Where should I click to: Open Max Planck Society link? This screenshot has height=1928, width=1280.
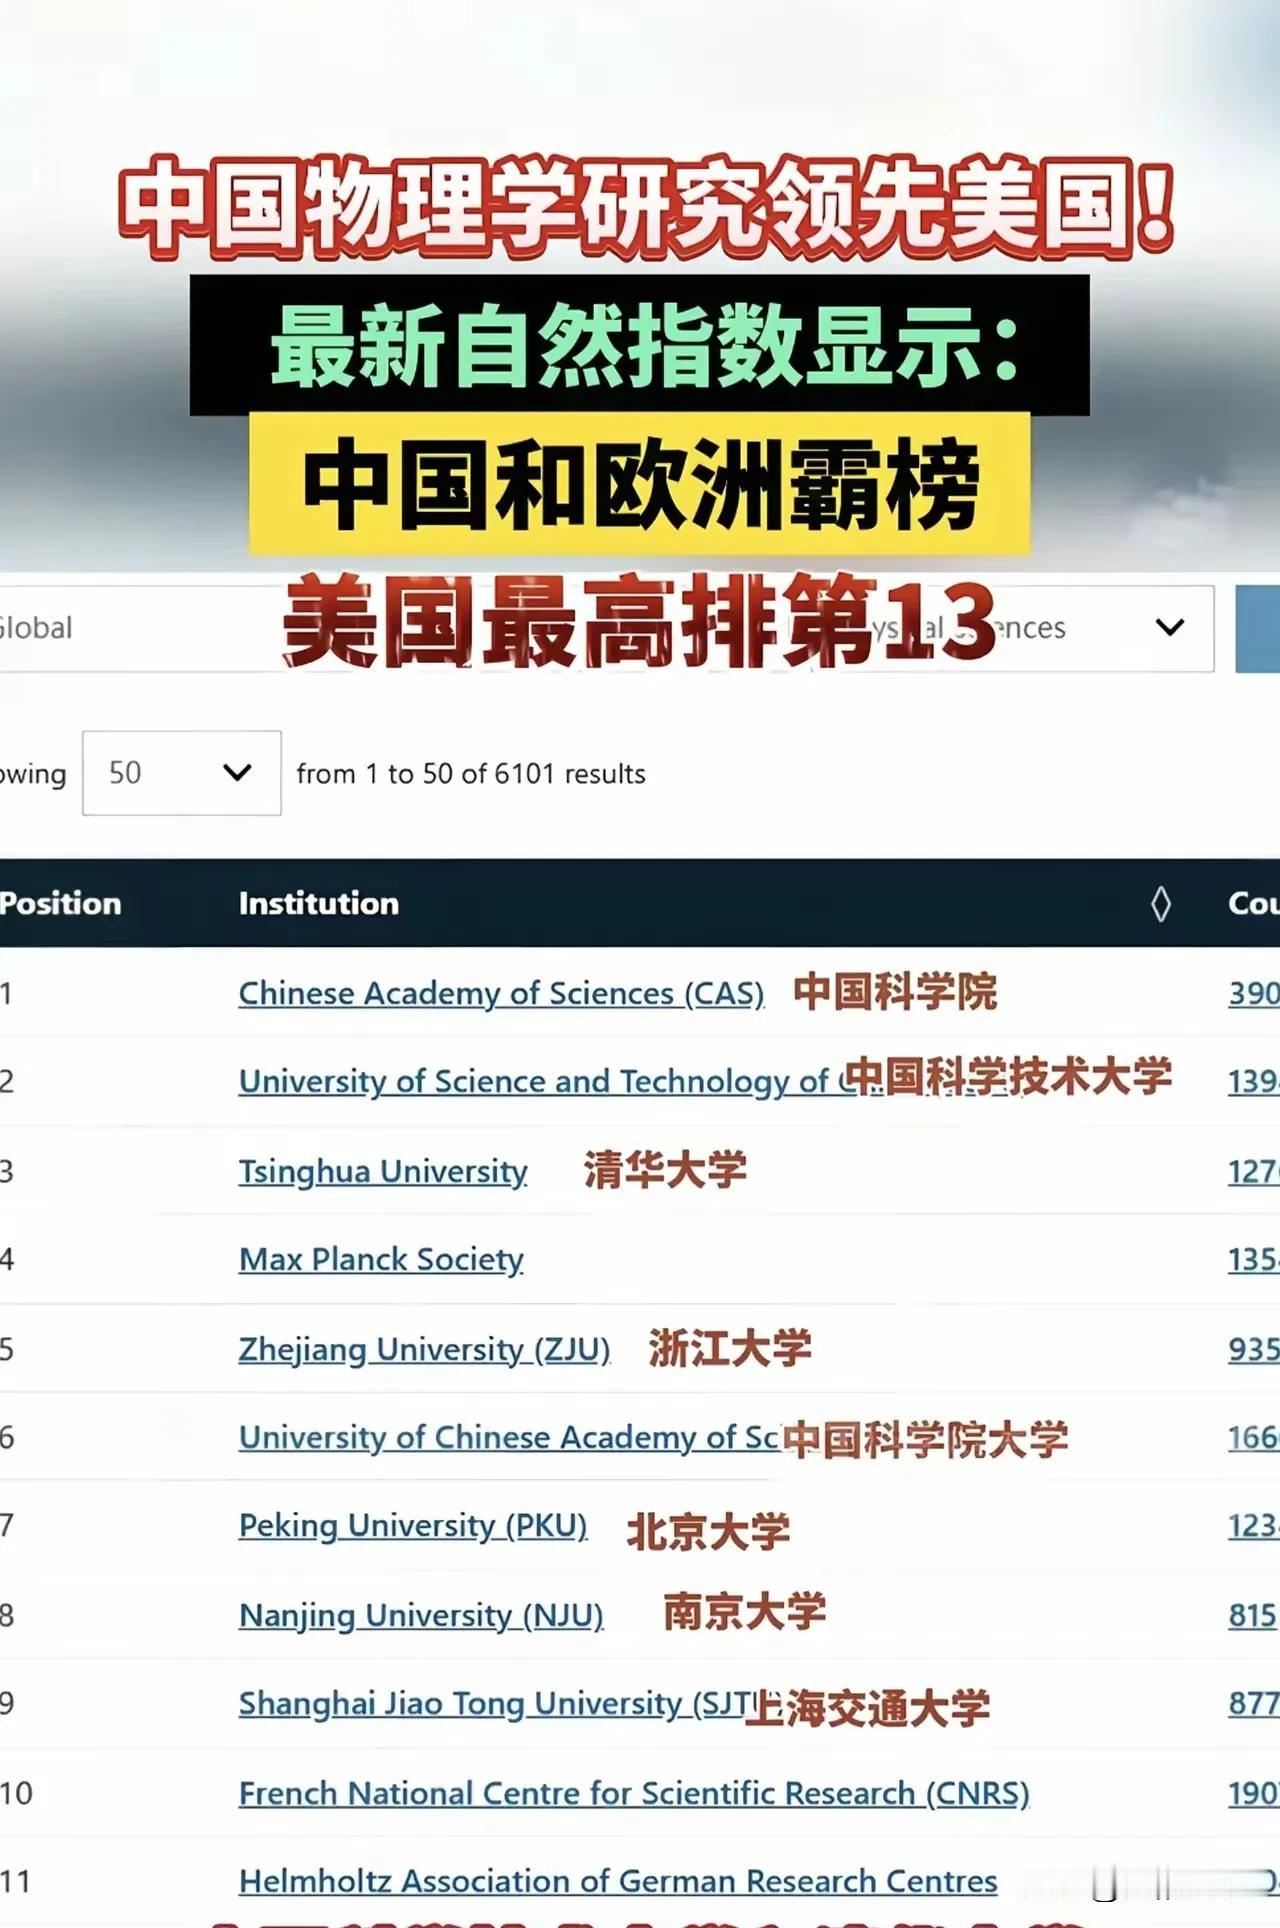click(x=381, y=1259)
